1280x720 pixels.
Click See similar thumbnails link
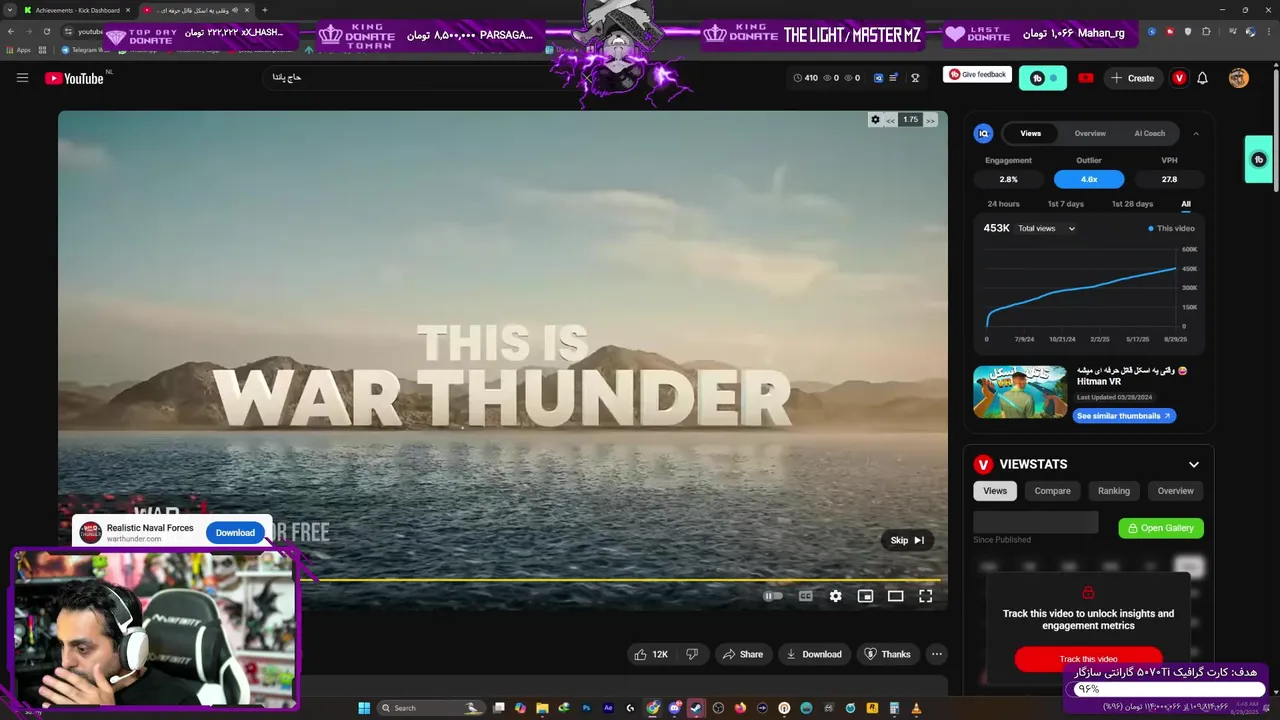tap(1124, 416)
